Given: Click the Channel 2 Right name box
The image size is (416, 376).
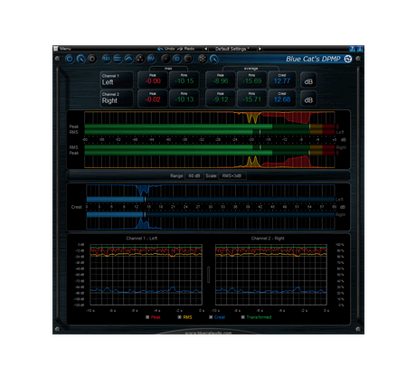Looking at the screenshot, I should pyautogui.click(x=116, y=98).
